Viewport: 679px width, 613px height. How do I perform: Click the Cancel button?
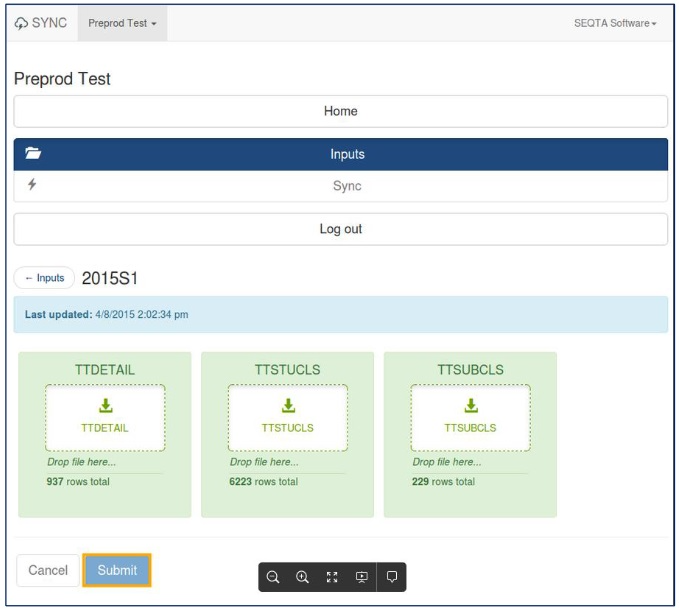(48, 570)
